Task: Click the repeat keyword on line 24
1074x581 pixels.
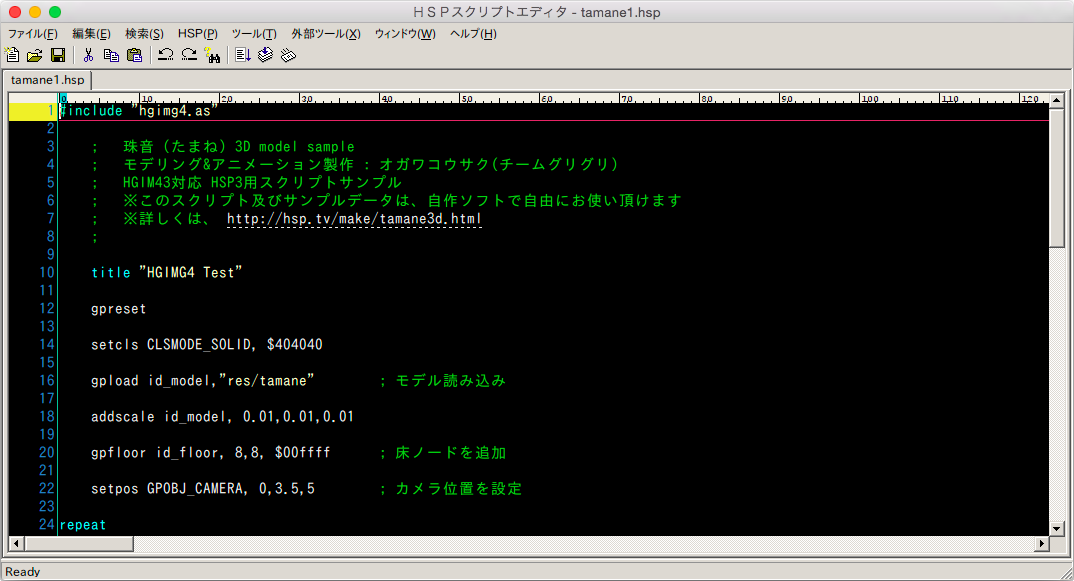Action: point(83,525)
